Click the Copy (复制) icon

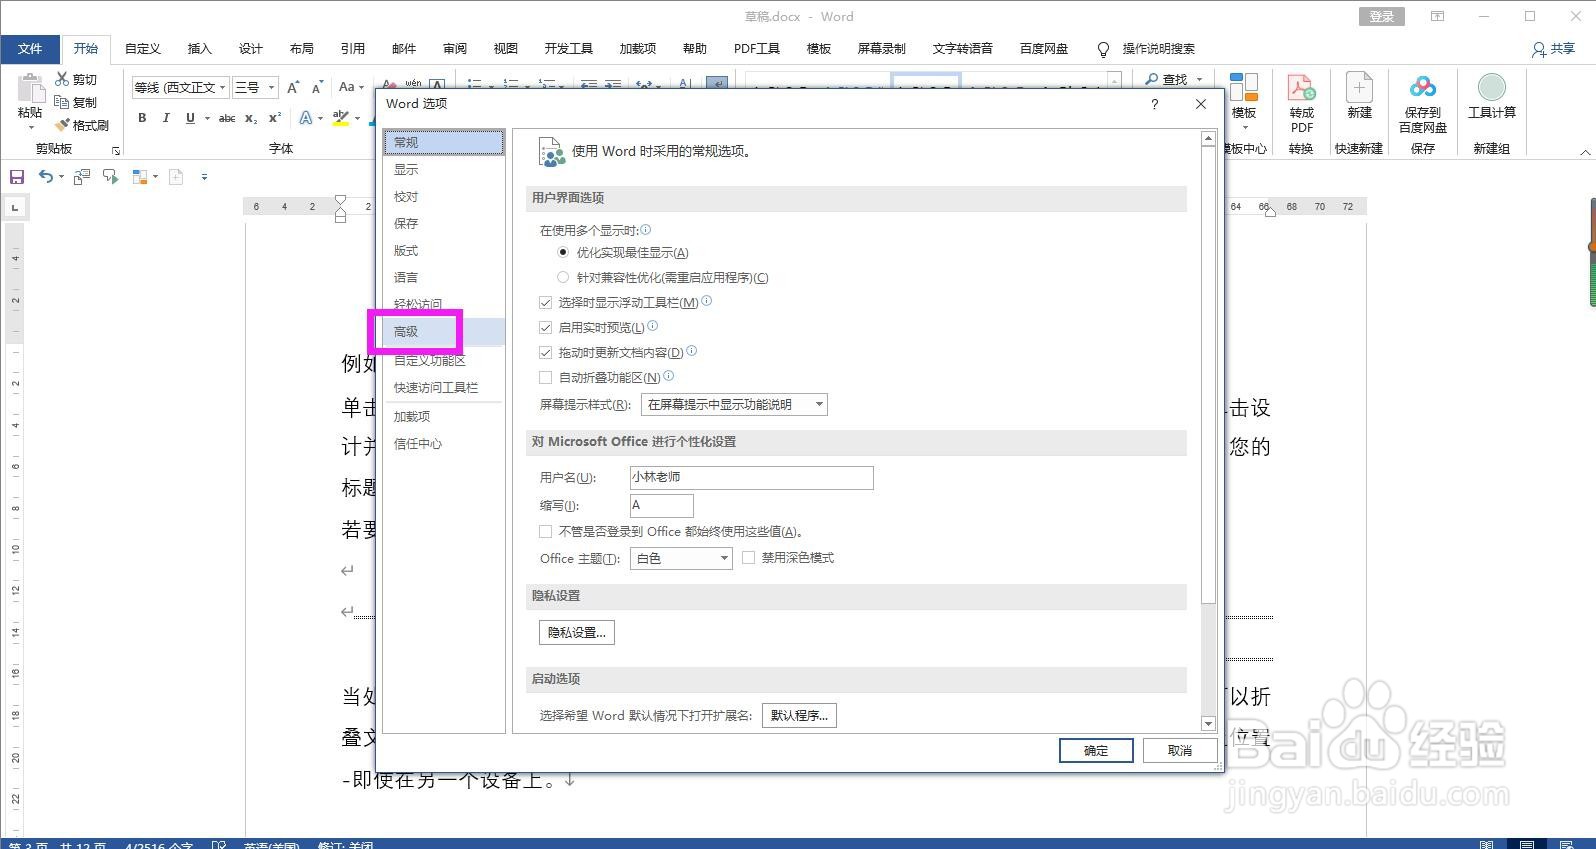(62, 102)
